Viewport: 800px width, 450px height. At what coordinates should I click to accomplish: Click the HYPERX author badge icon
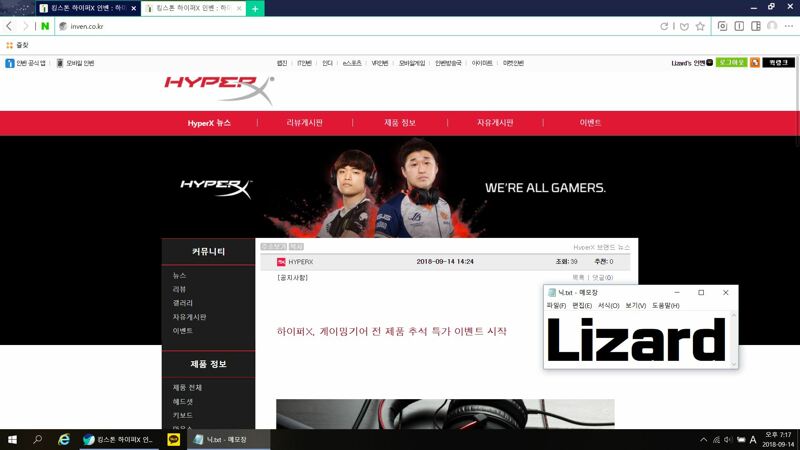click(281, 262)
